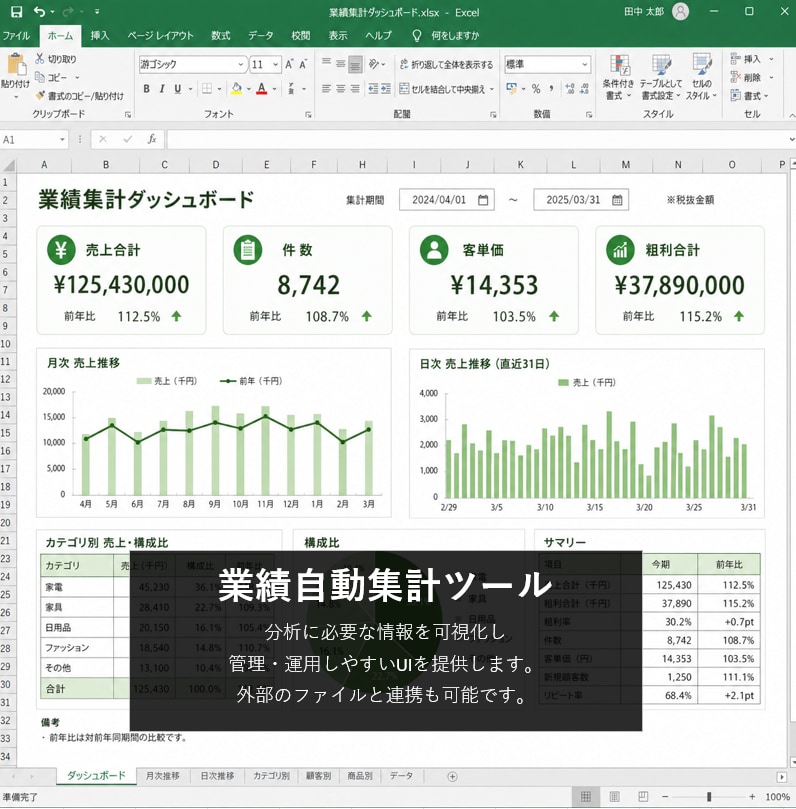The width and height of the screenshot is (796, 809).
Task: Switch to the 表示 ribbon tab
Action: [338, 36]
